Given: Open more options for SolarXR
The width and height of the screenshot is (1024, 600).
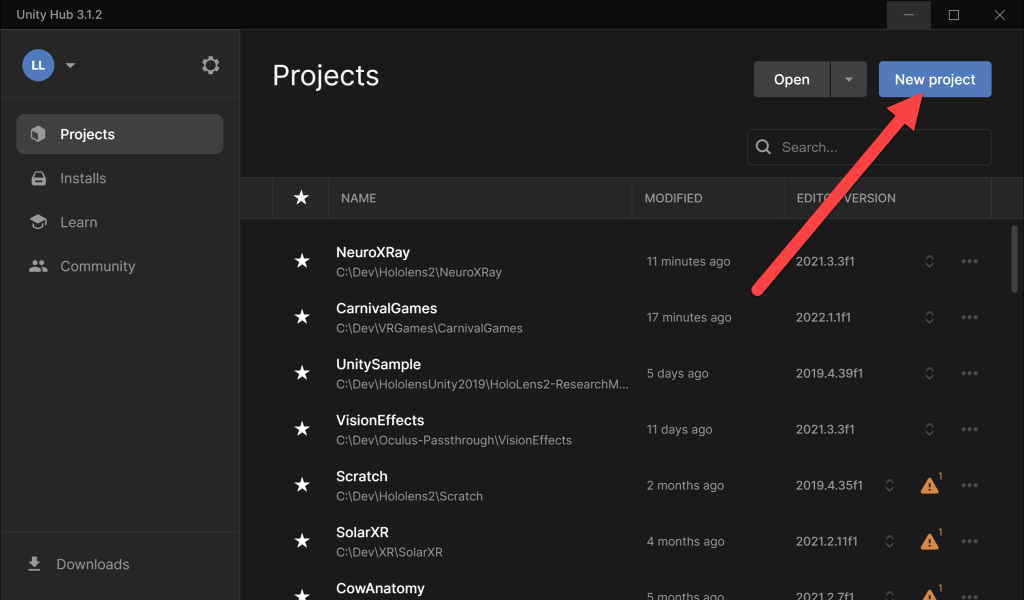Looking at the screenshot, I should 969,541.
